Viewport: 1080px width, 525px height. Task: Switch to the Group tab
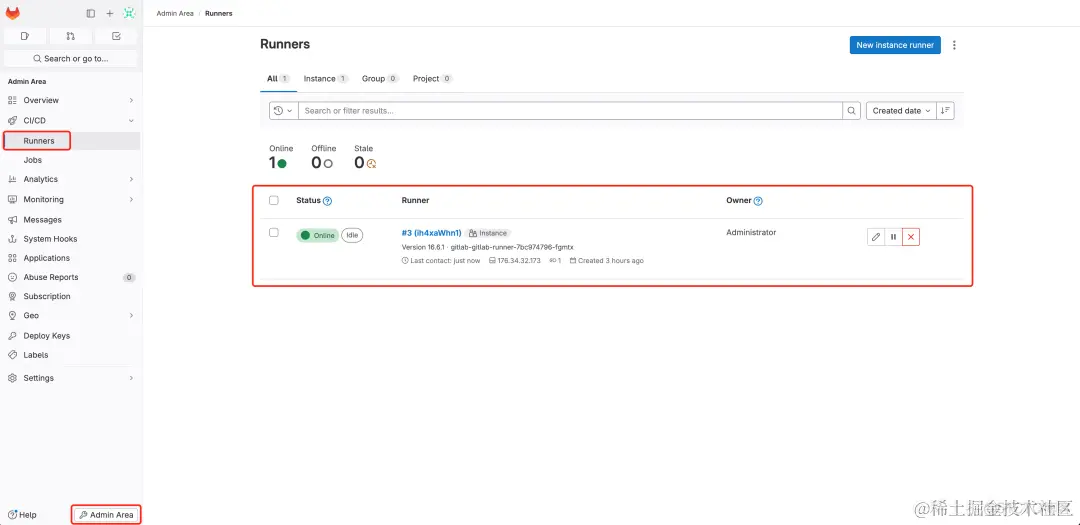pyautogui.click(x=380, y=79)
